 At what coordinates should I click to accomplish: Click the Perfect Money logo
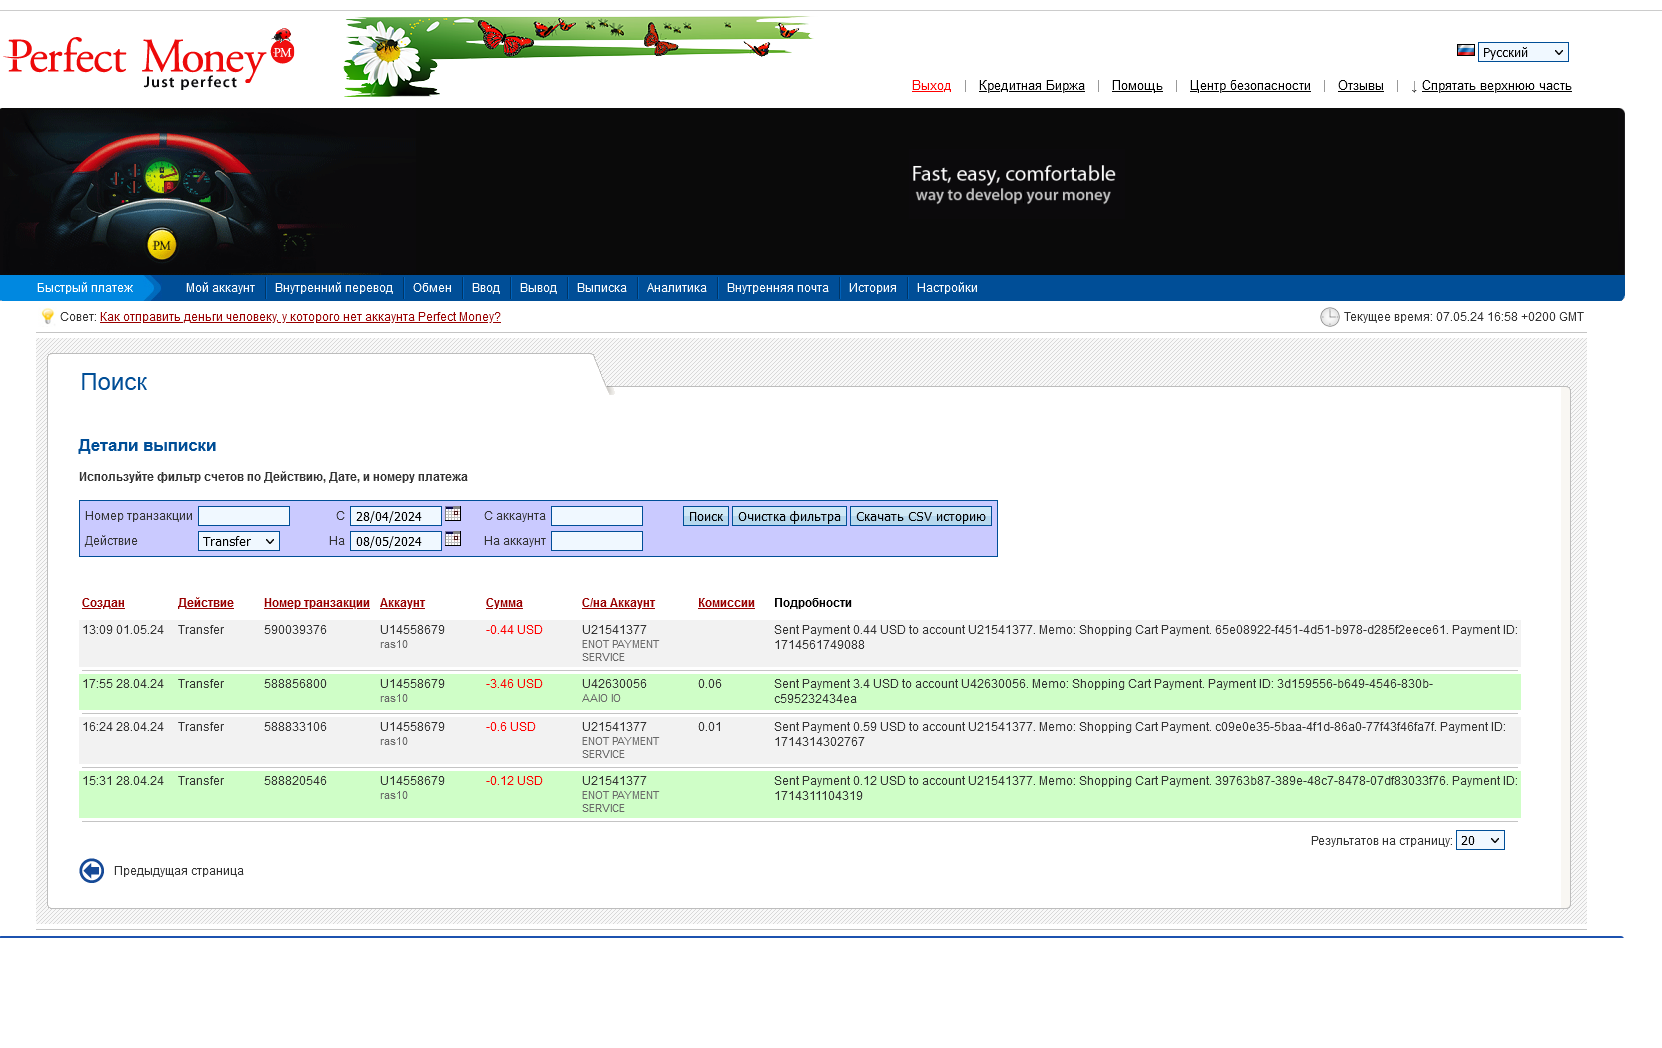(x=150, y=59)
